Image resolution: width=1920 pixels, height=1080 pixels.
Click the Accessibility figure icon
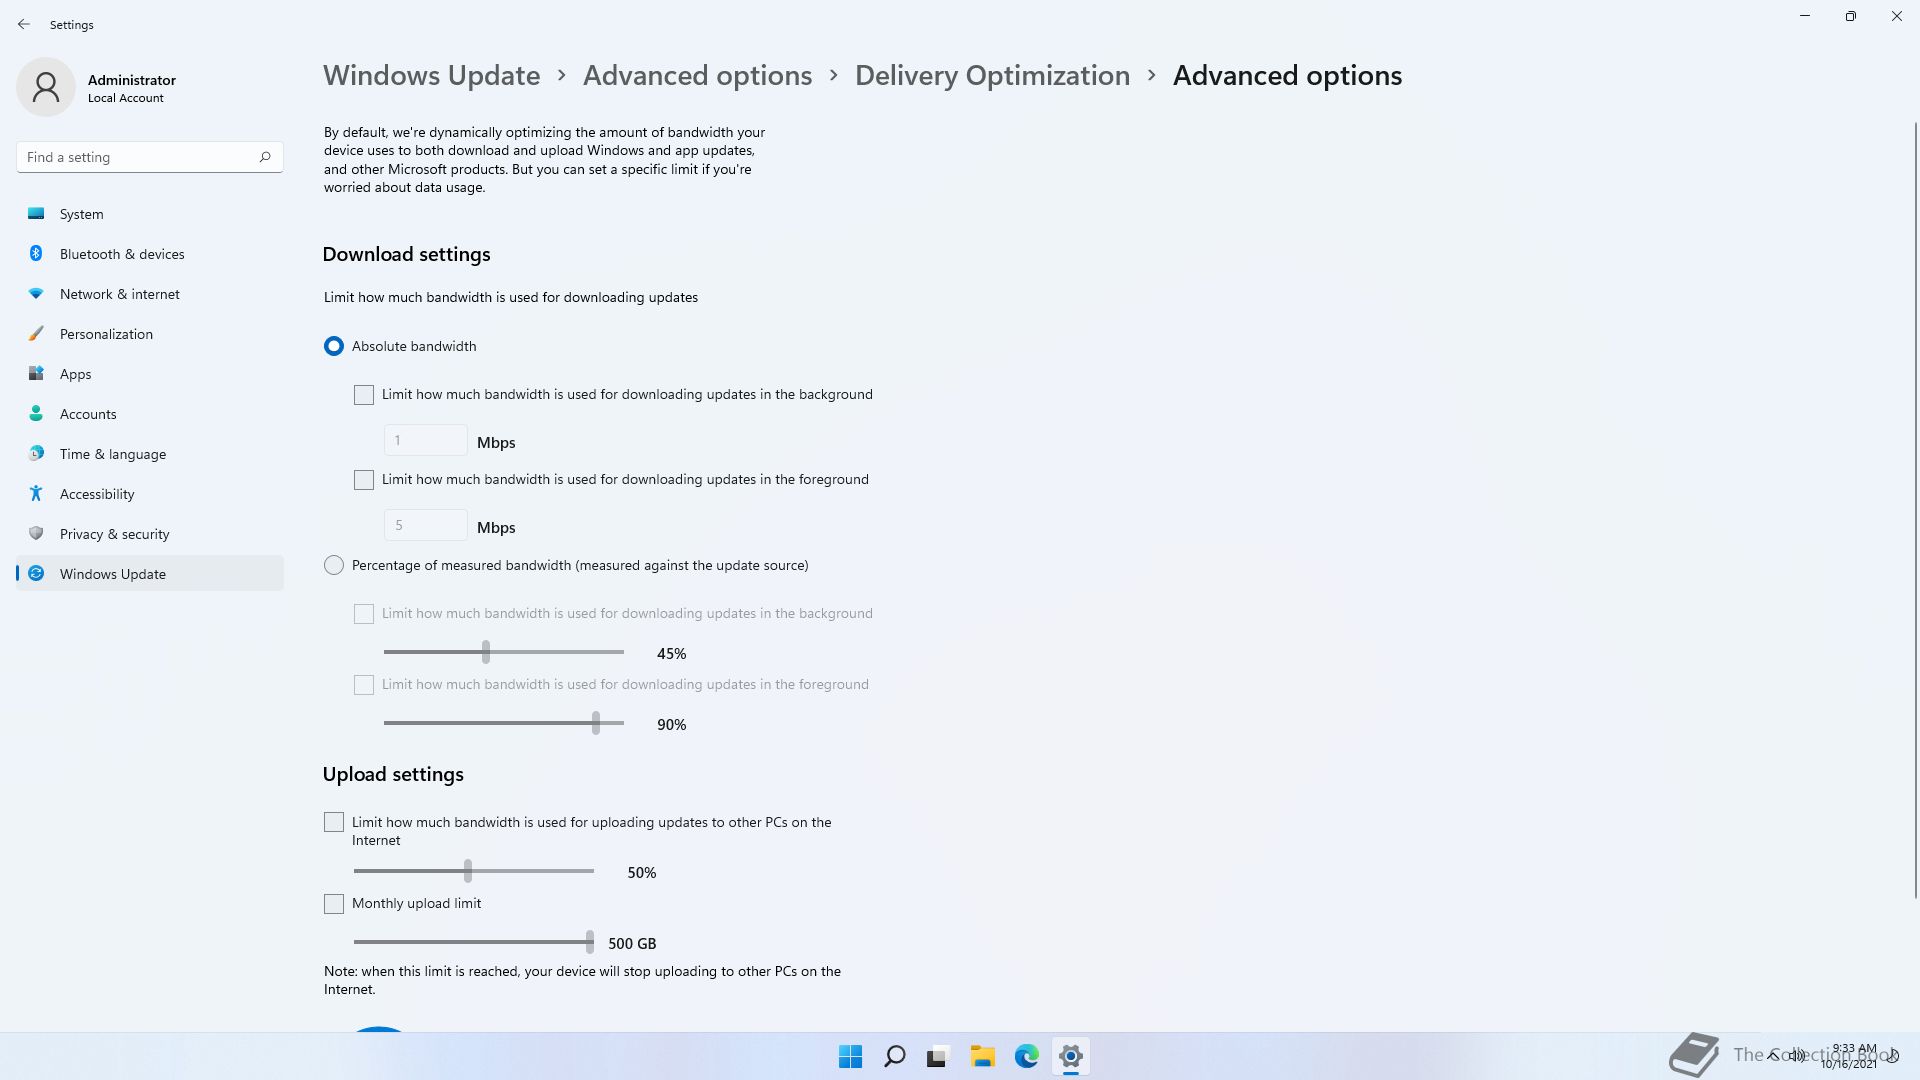pyautogui.click(x=36, y=494)
